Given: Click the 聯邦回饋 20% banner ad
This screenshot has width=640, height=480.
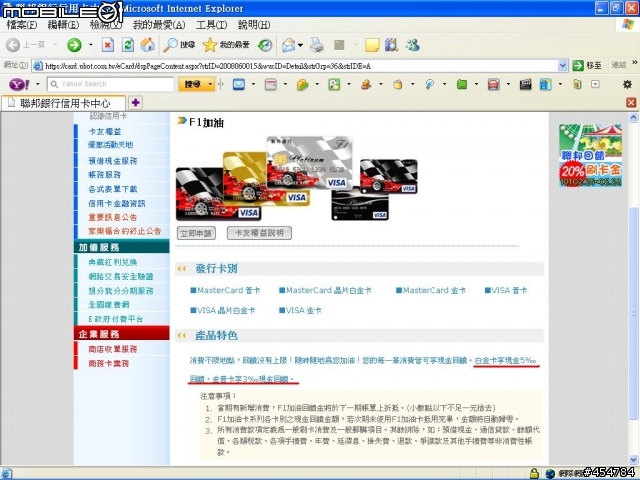Looking at the screenshot, I should point(591,156).
